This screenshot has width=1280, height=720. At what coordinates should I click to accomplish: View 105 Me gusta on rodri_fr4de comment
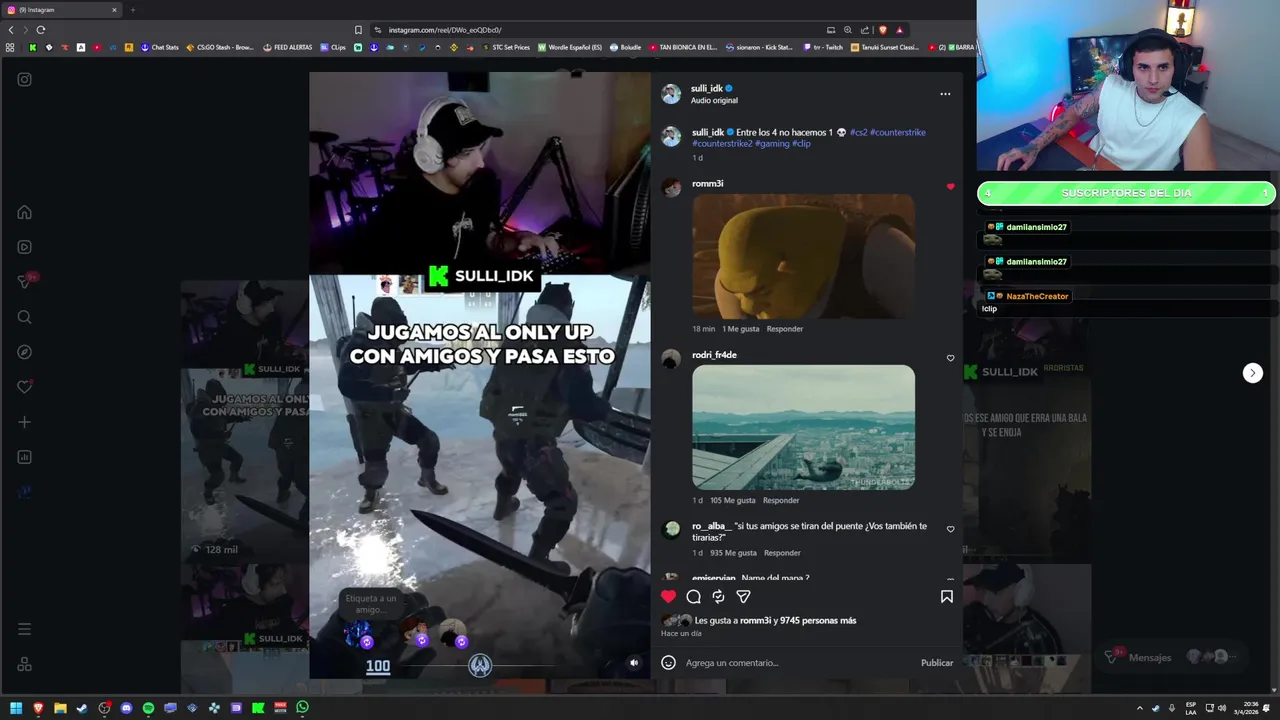pos(733,500)
